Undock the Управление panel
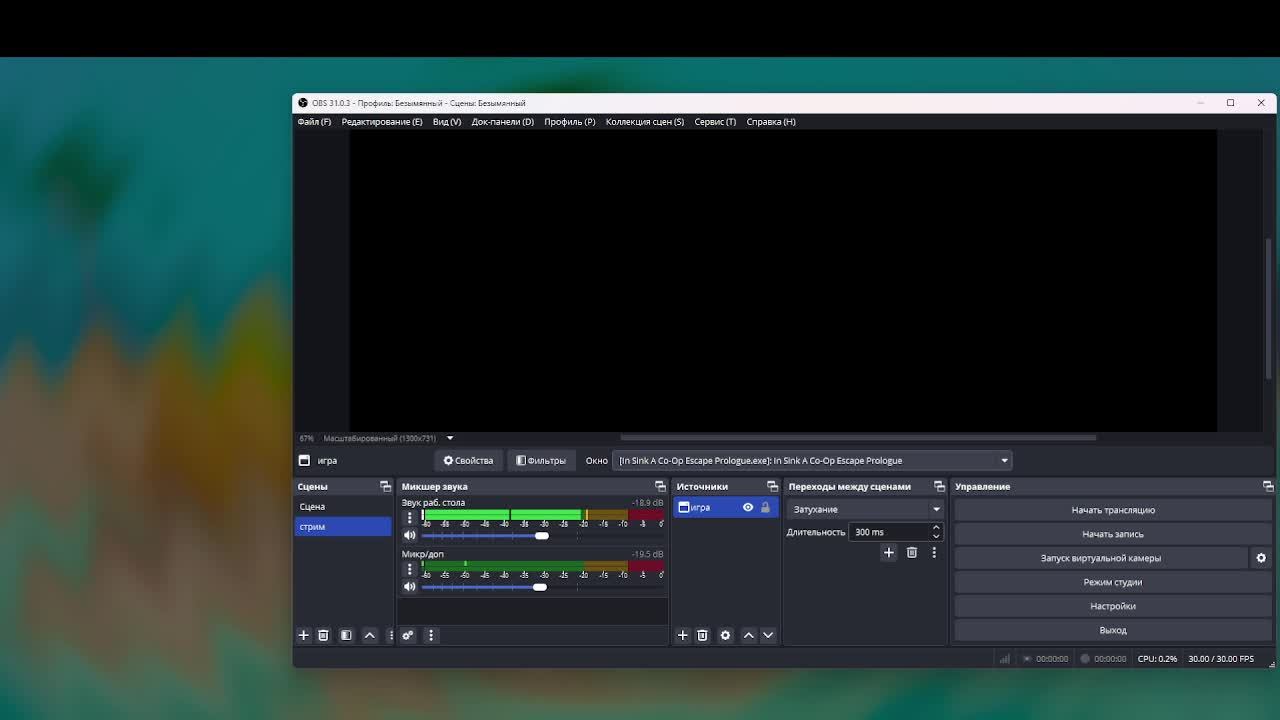 (x=1268, y=486)
